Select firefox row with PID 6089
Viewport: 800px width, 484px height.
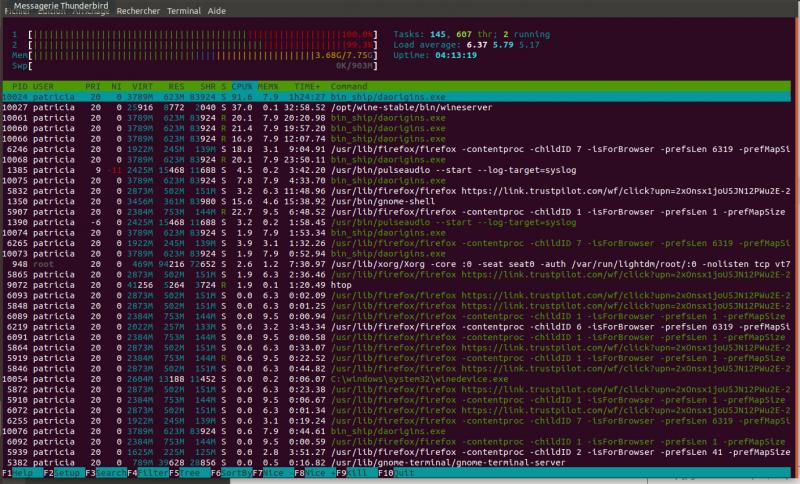pyautogui.click(x=396, y=316)
